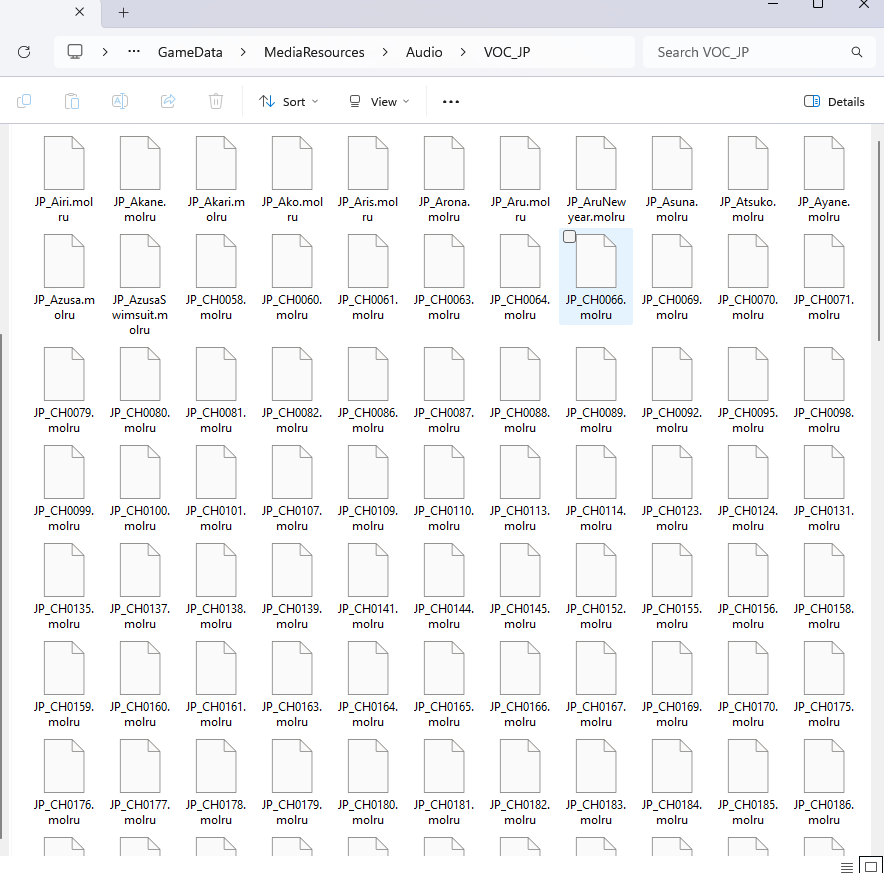Select file JP_CH0107.molru
The height and width of the screenshot is (873, 884).
[x=292, y=488]
